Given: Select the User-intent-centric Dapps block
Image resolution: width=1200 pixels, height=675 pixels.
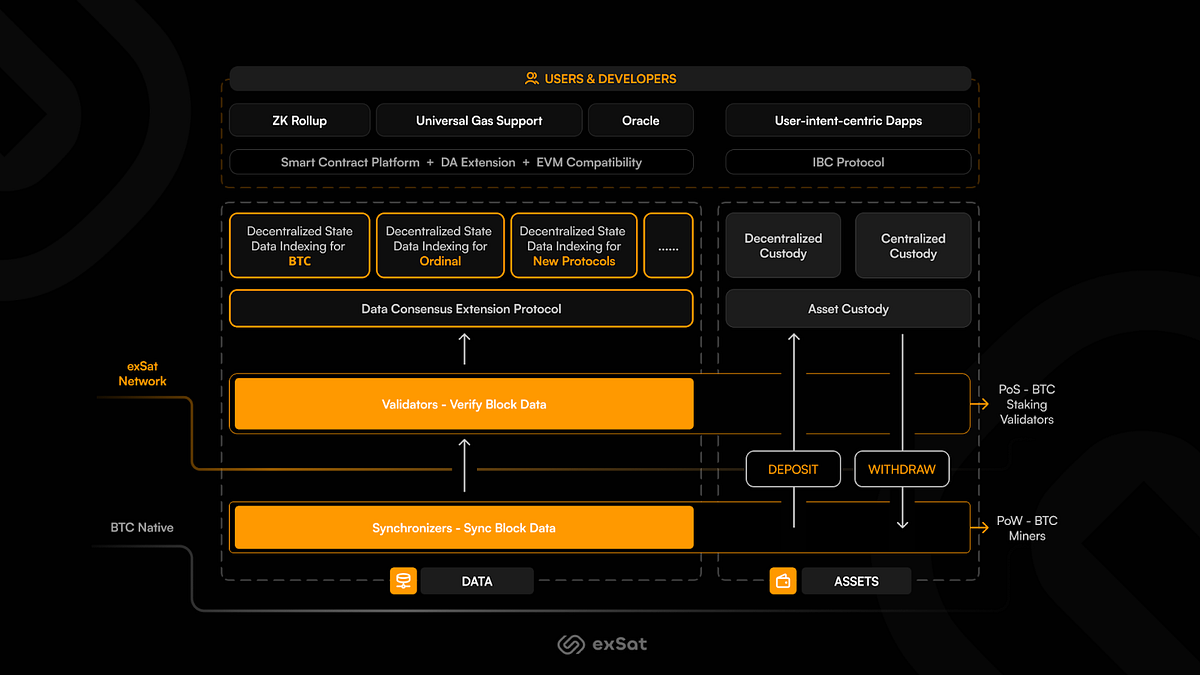Looking at the screenshot, I should pos(847,119).
